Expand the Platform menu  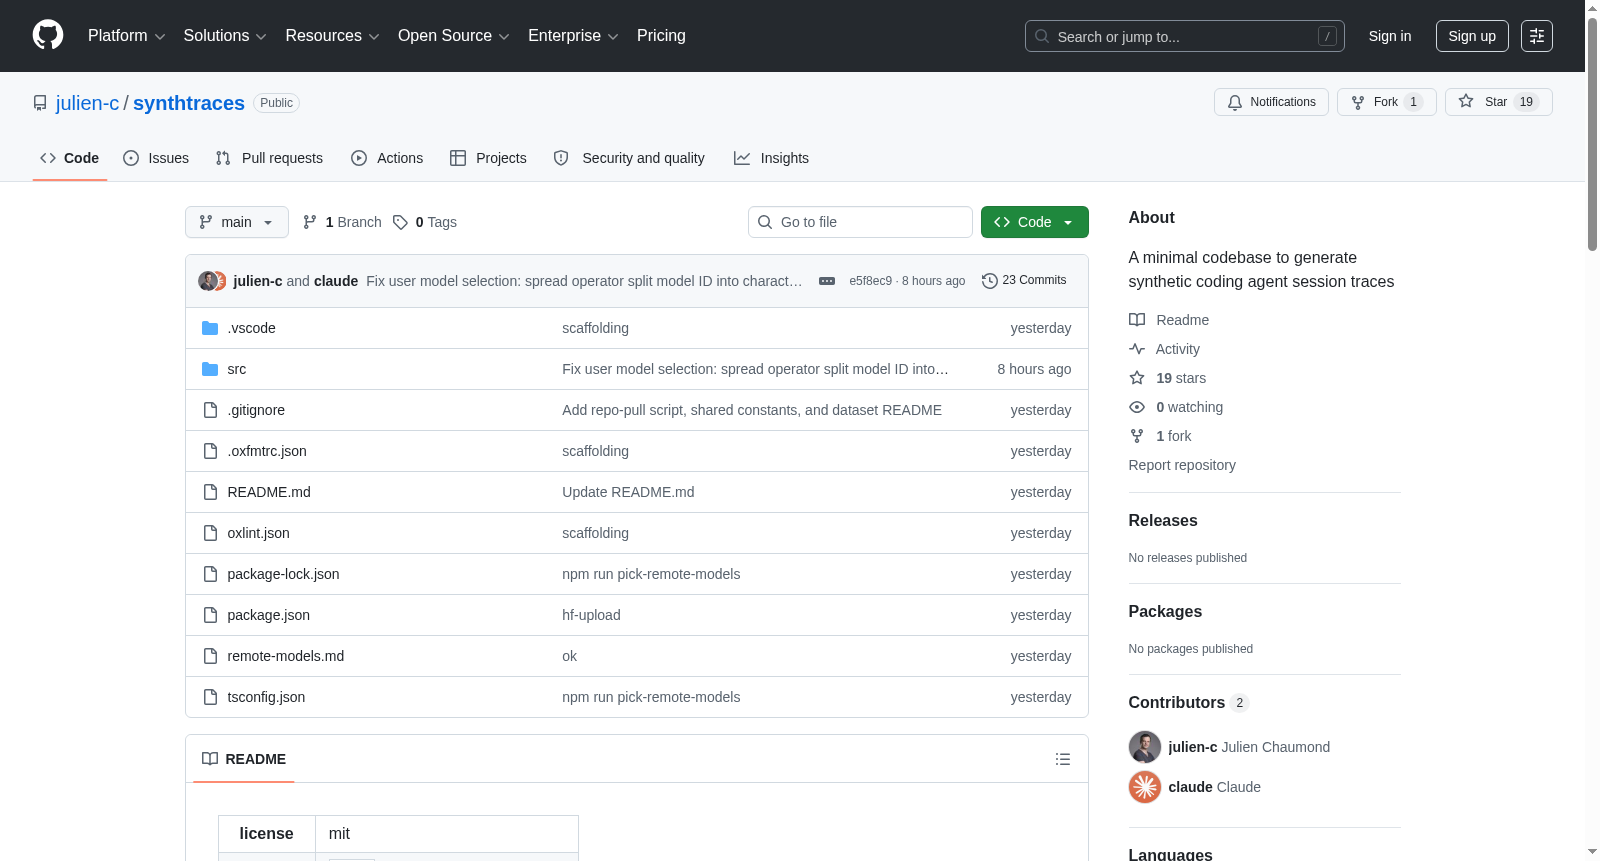click(x=127, y=36)
